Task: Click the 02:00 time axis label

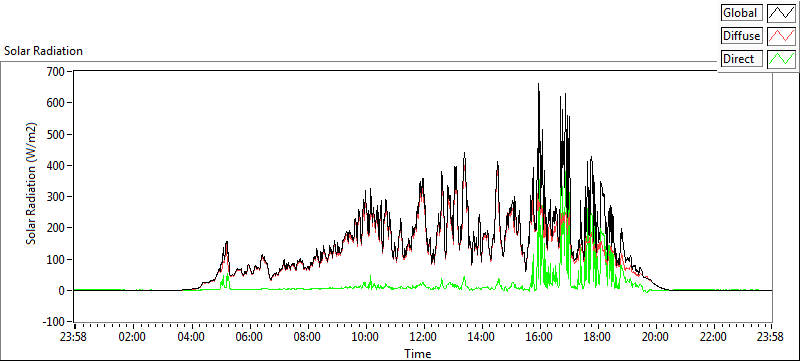Action: click(x=133, y=337)
